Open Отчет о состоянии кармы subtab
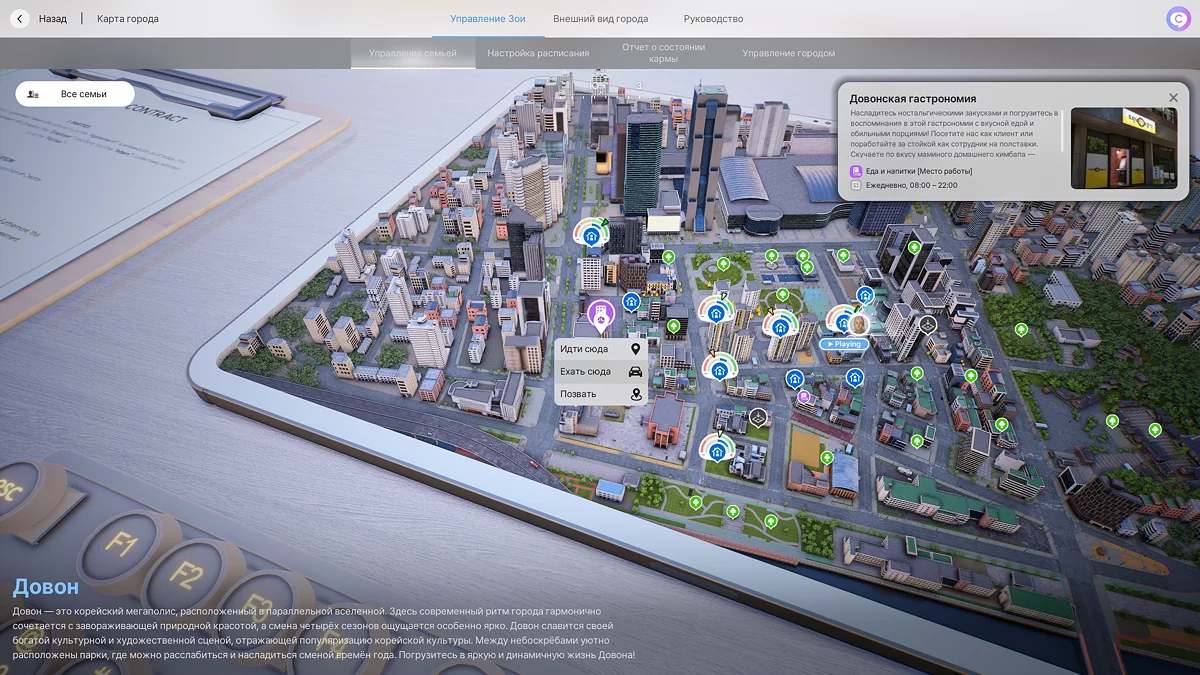 663,53
